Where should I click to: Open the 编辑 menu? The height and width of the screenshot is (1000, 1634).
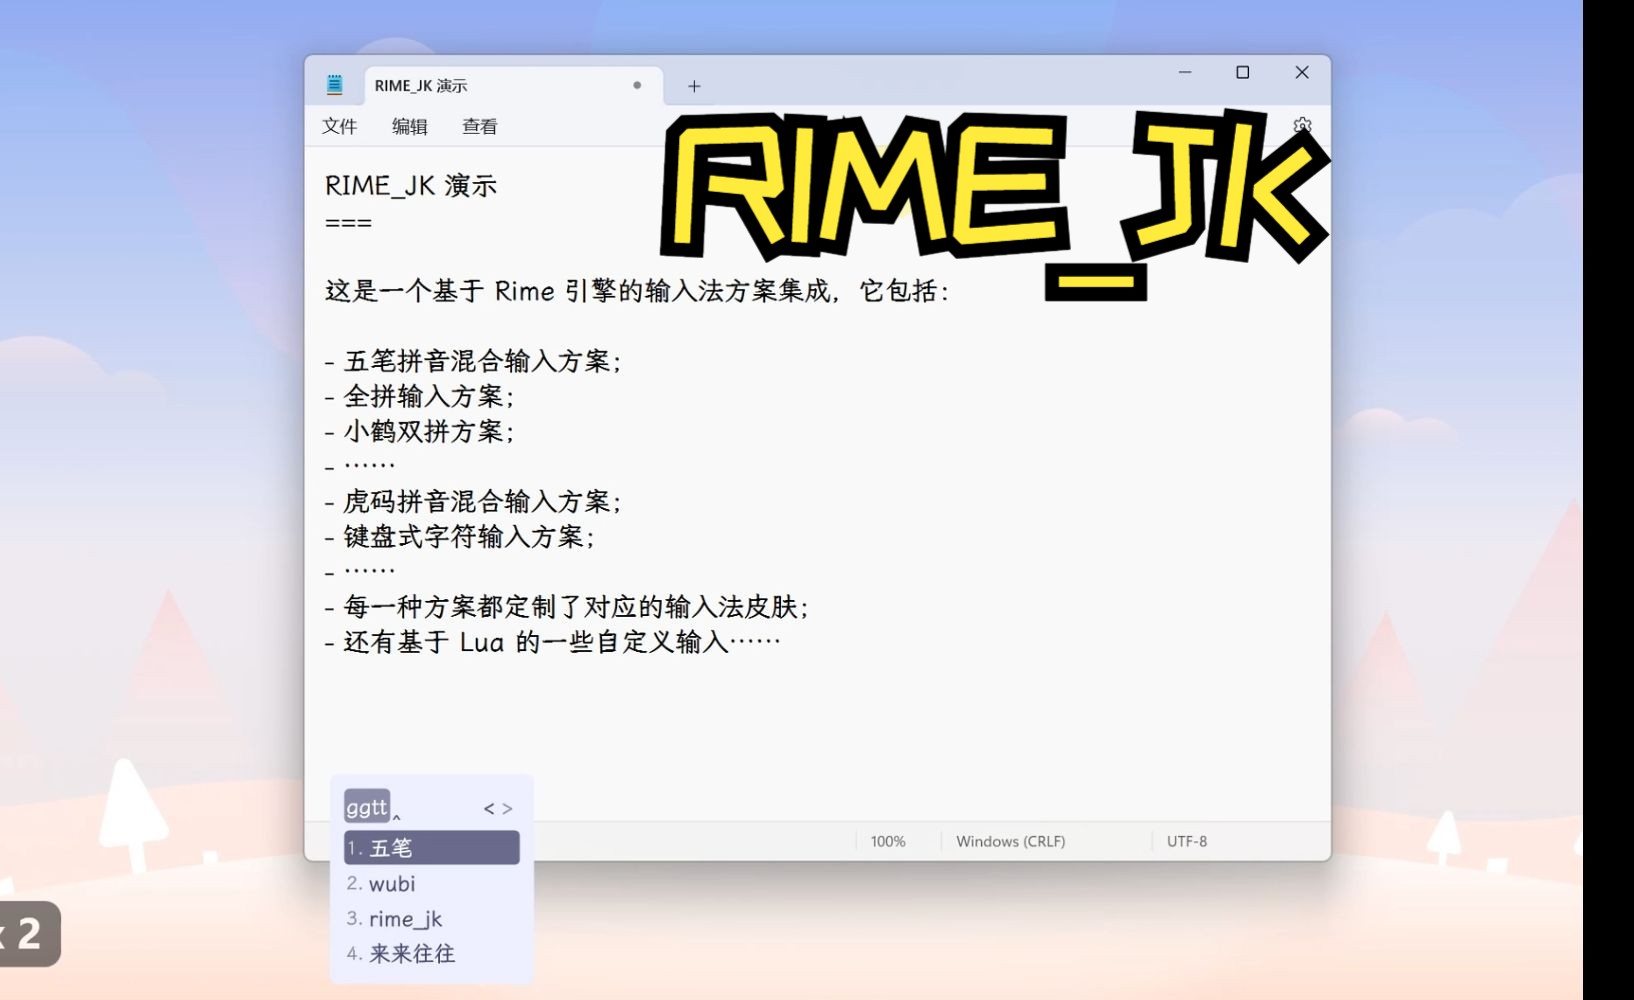(x=409, y=126)
